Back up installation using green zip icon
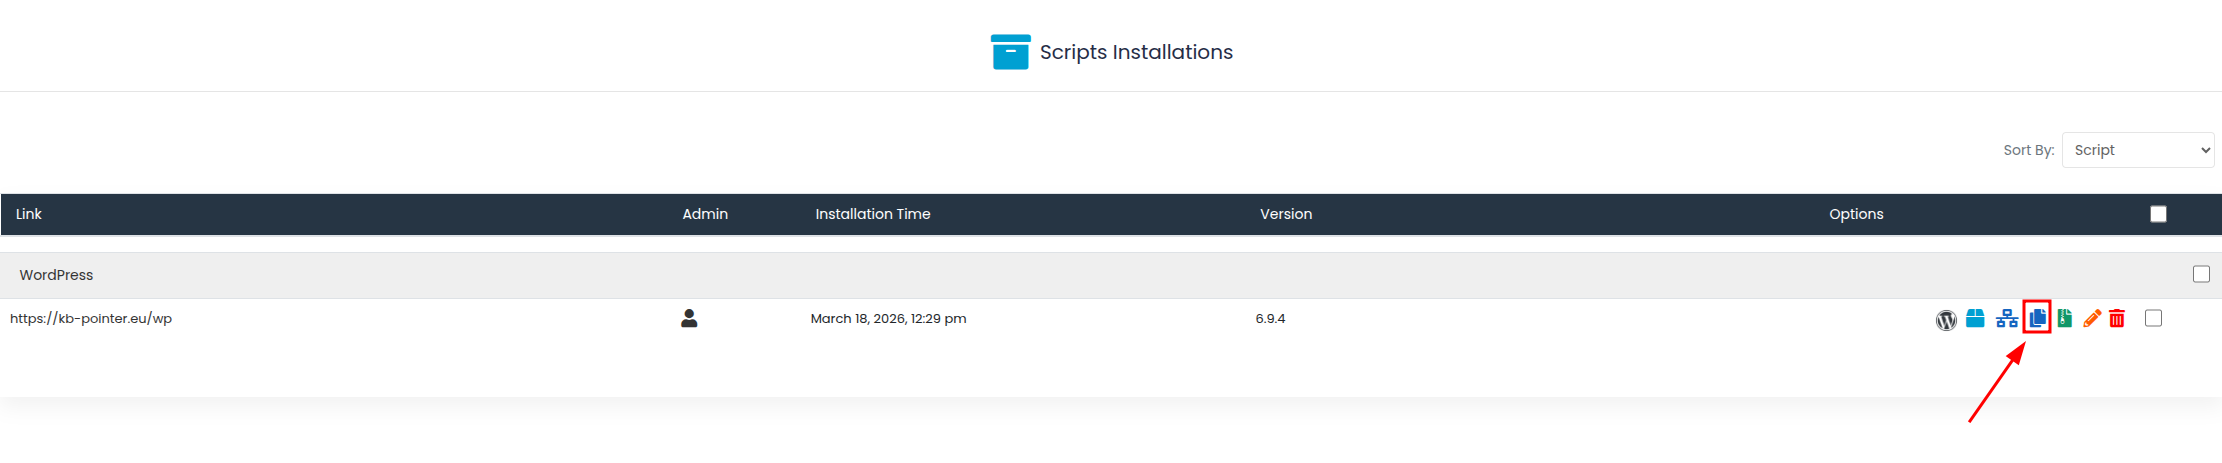This screenshot has height=463, width=2222. (x=2064, y=318)
